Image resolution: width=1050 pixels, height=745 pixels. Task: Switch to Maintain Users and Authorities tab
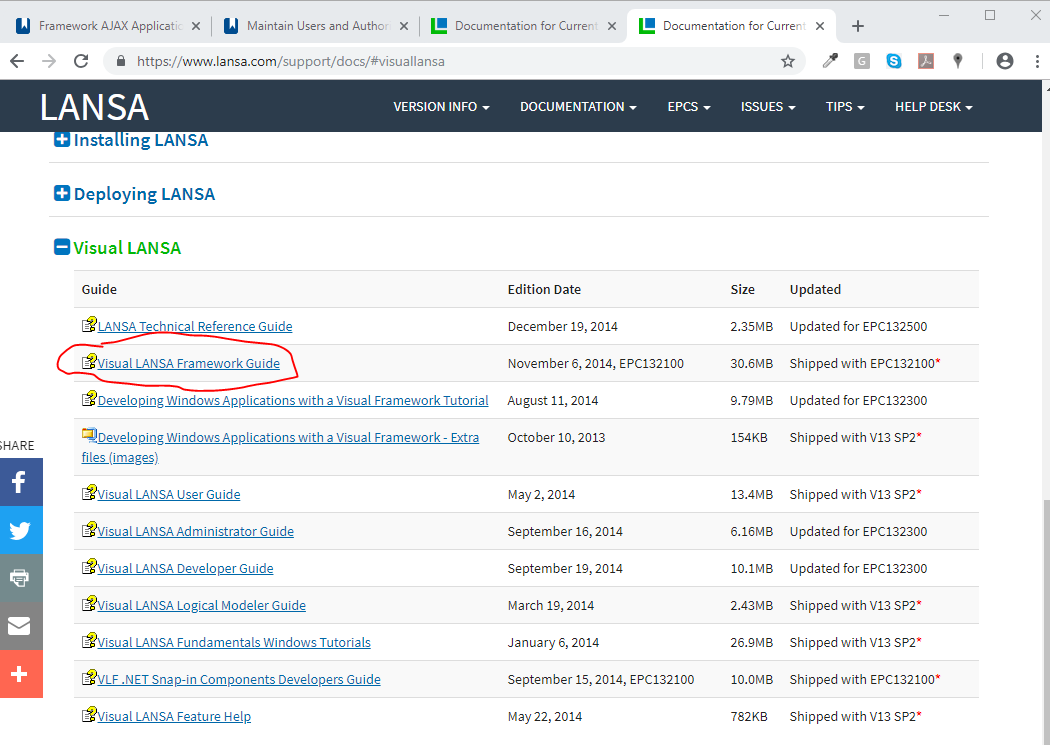tap(316, 26)
